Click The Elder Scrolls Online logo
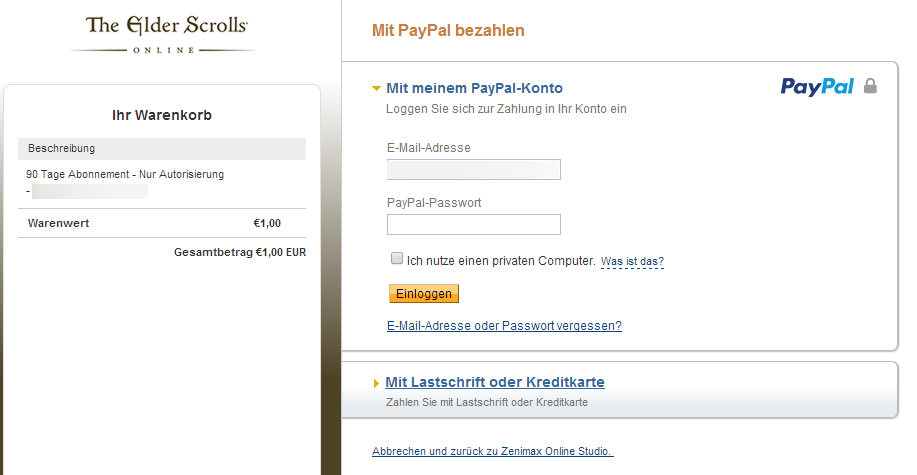 coord(163,35)
